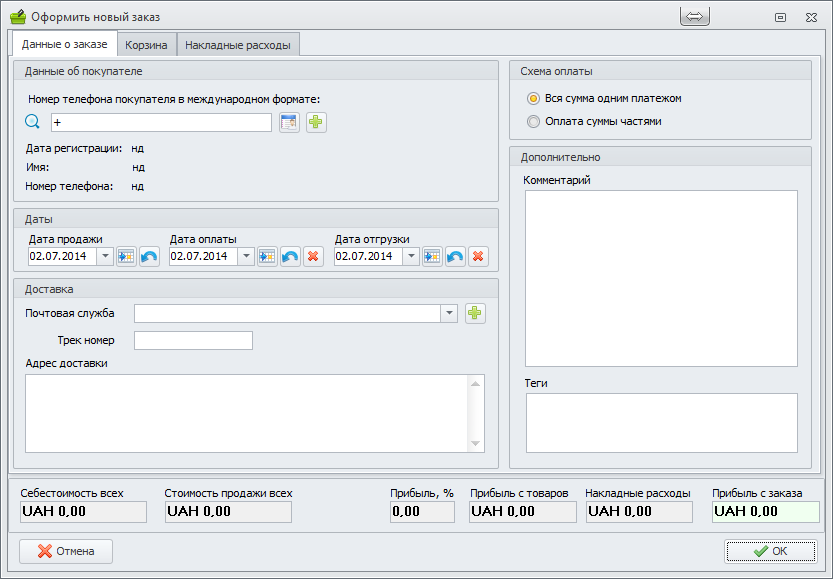Add new Почтовая служба with plus icon
Image resolution: width=833 pixels, height=579 pixels.
click(x=475, y=313)
